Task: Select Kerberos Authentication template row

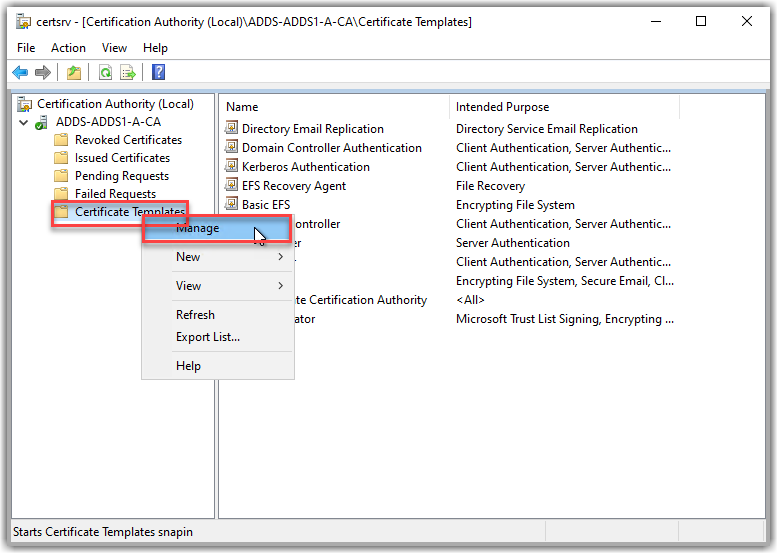Action: point(306,167)
